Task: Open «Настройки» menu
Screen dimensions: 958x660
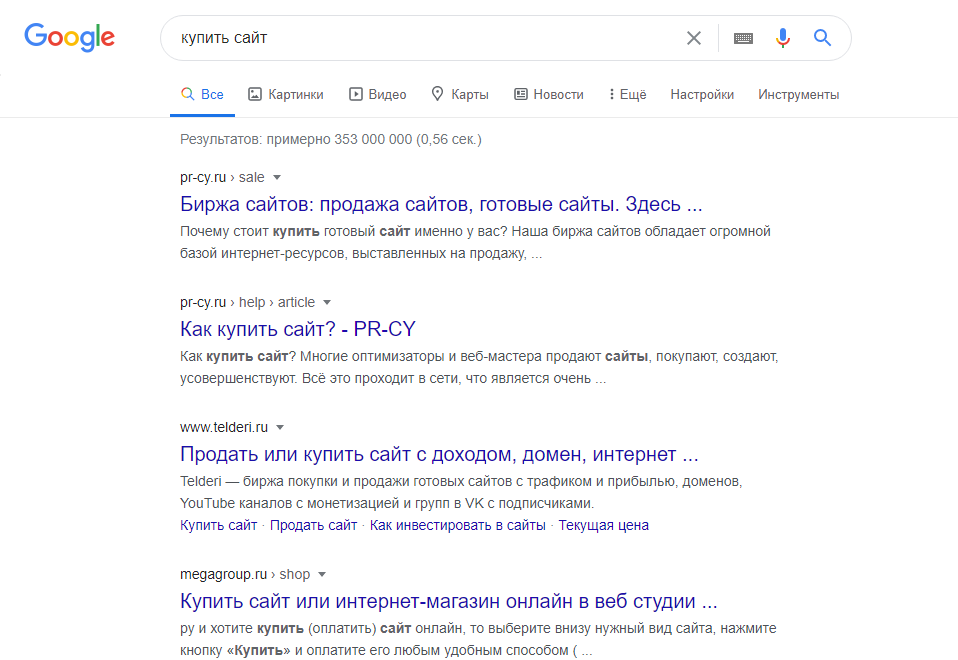Action: [702, 95]
